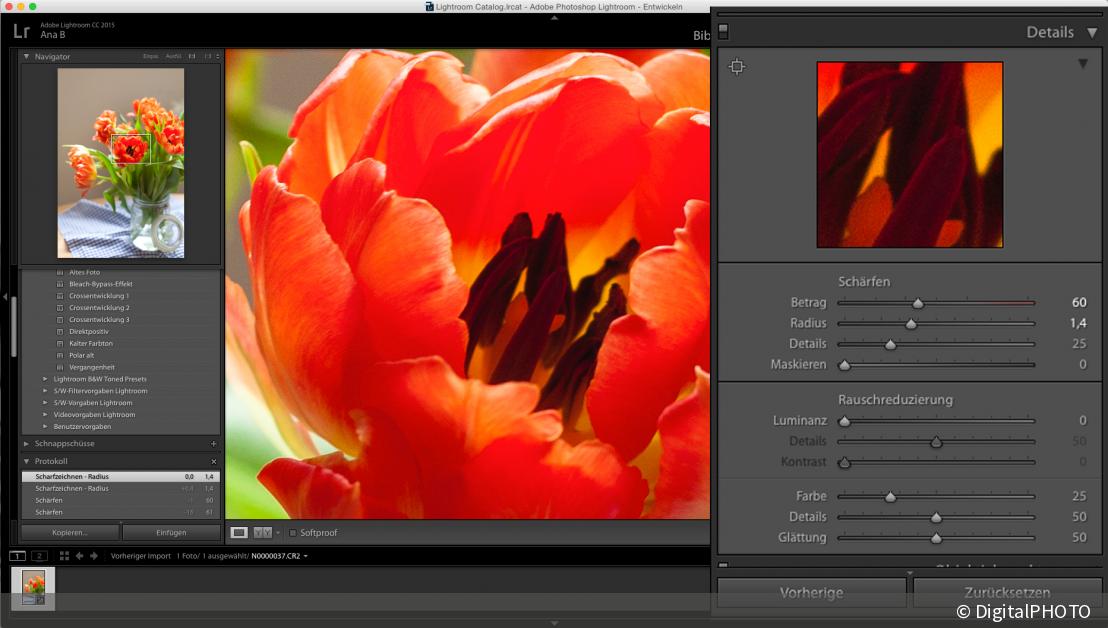Switch to Loupe view in the toolbar
Image resolution: width=1108 pixels, height=628 pixels.
pyautogui.click(x=239, y=533)
